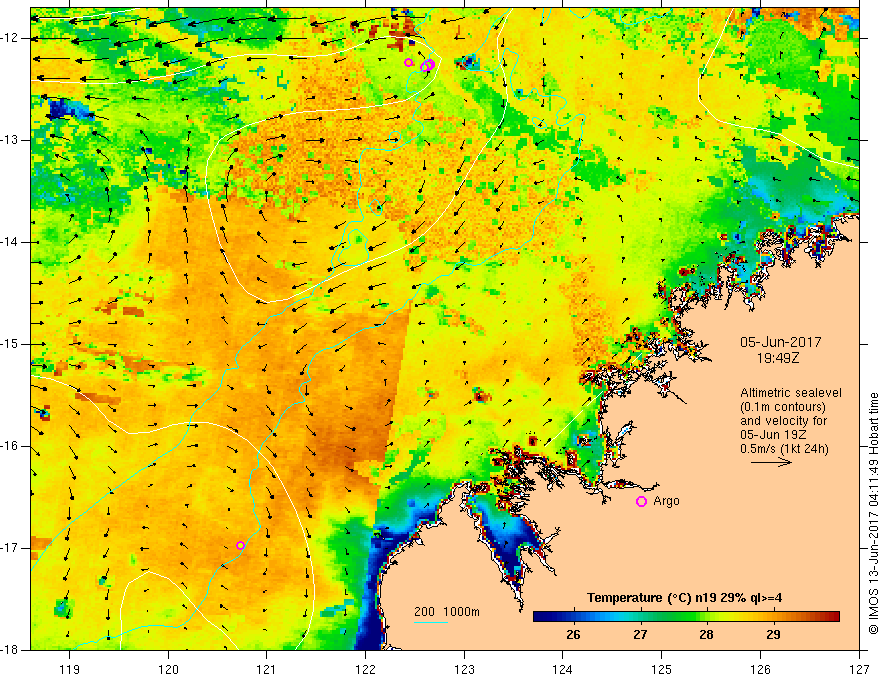Viewport: 880px width, 680px height.
Task: Click longitude axis label '126'
Action: pos(760,669)
